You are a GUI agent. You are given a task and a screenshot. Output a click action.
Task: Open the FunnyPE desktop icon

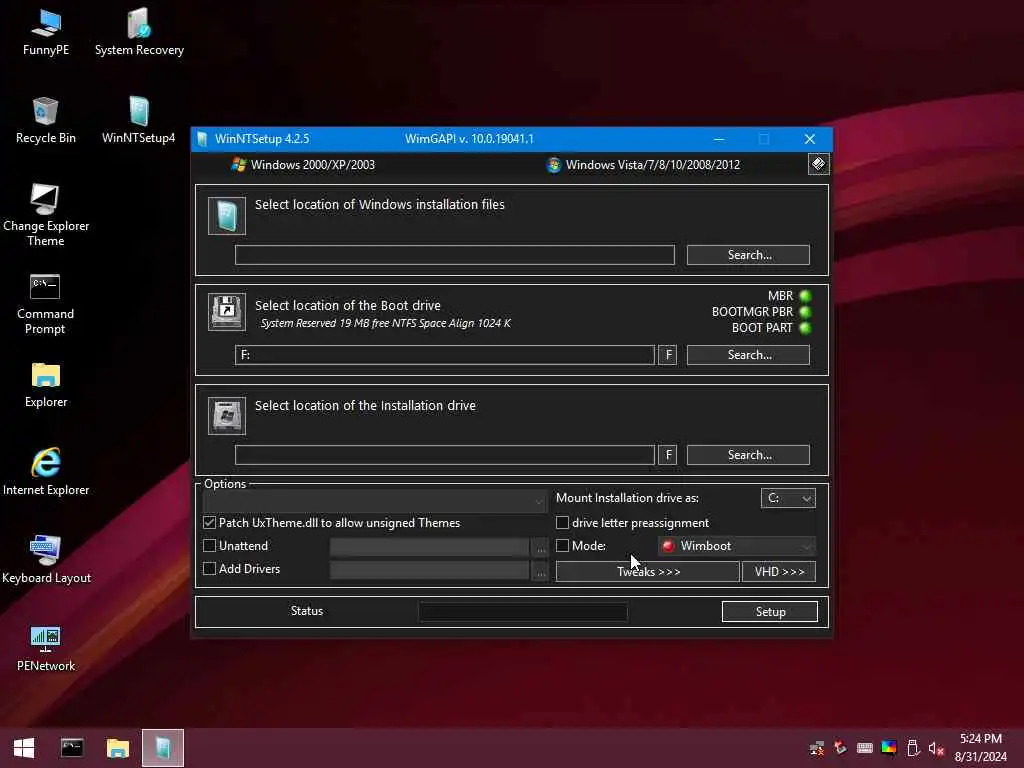pos(46,33)
